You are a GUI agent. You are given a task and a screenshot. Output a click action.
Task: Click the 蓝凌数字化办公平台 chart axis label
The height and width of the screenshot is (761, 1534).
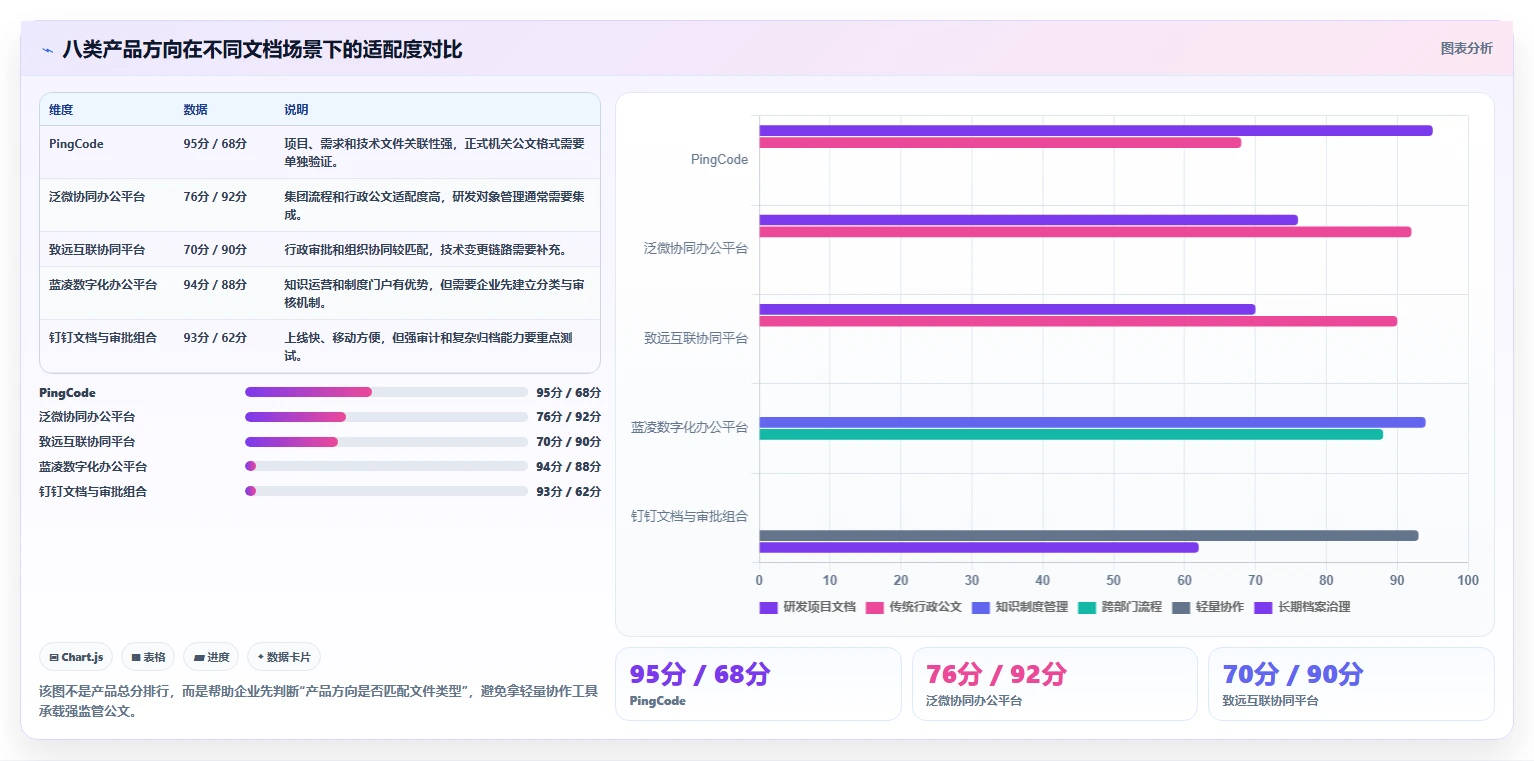[689, 427]
